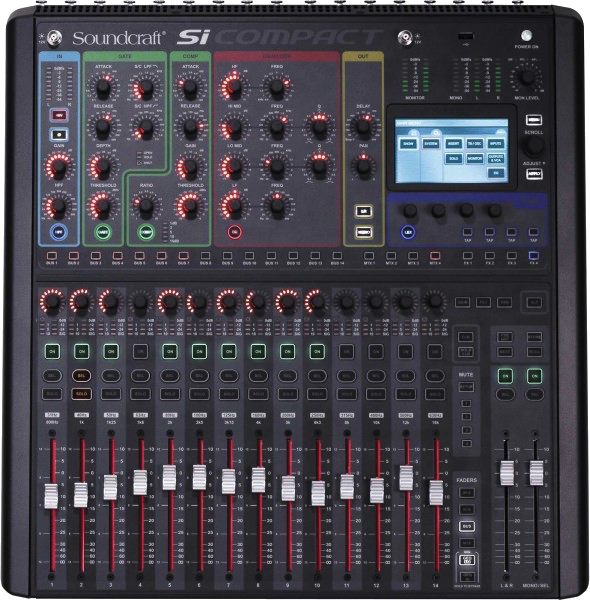
Task: Click the APPLY button below ADJUST
Action: (x=534, y=174)
